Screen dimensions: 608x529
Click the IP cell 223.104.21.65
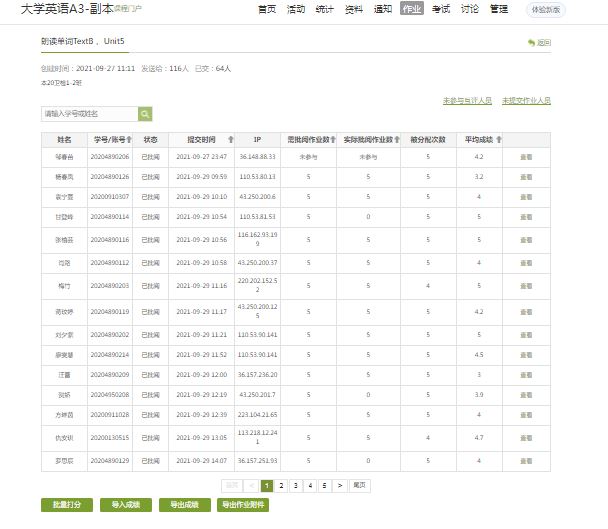[x=257, y=415]
